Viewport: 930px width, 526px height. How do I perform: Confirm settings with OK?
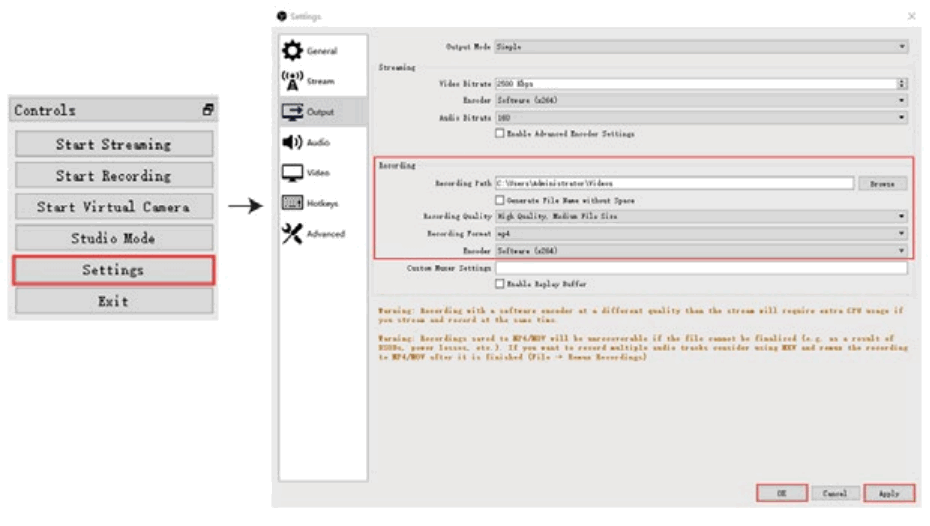point(782,493)
